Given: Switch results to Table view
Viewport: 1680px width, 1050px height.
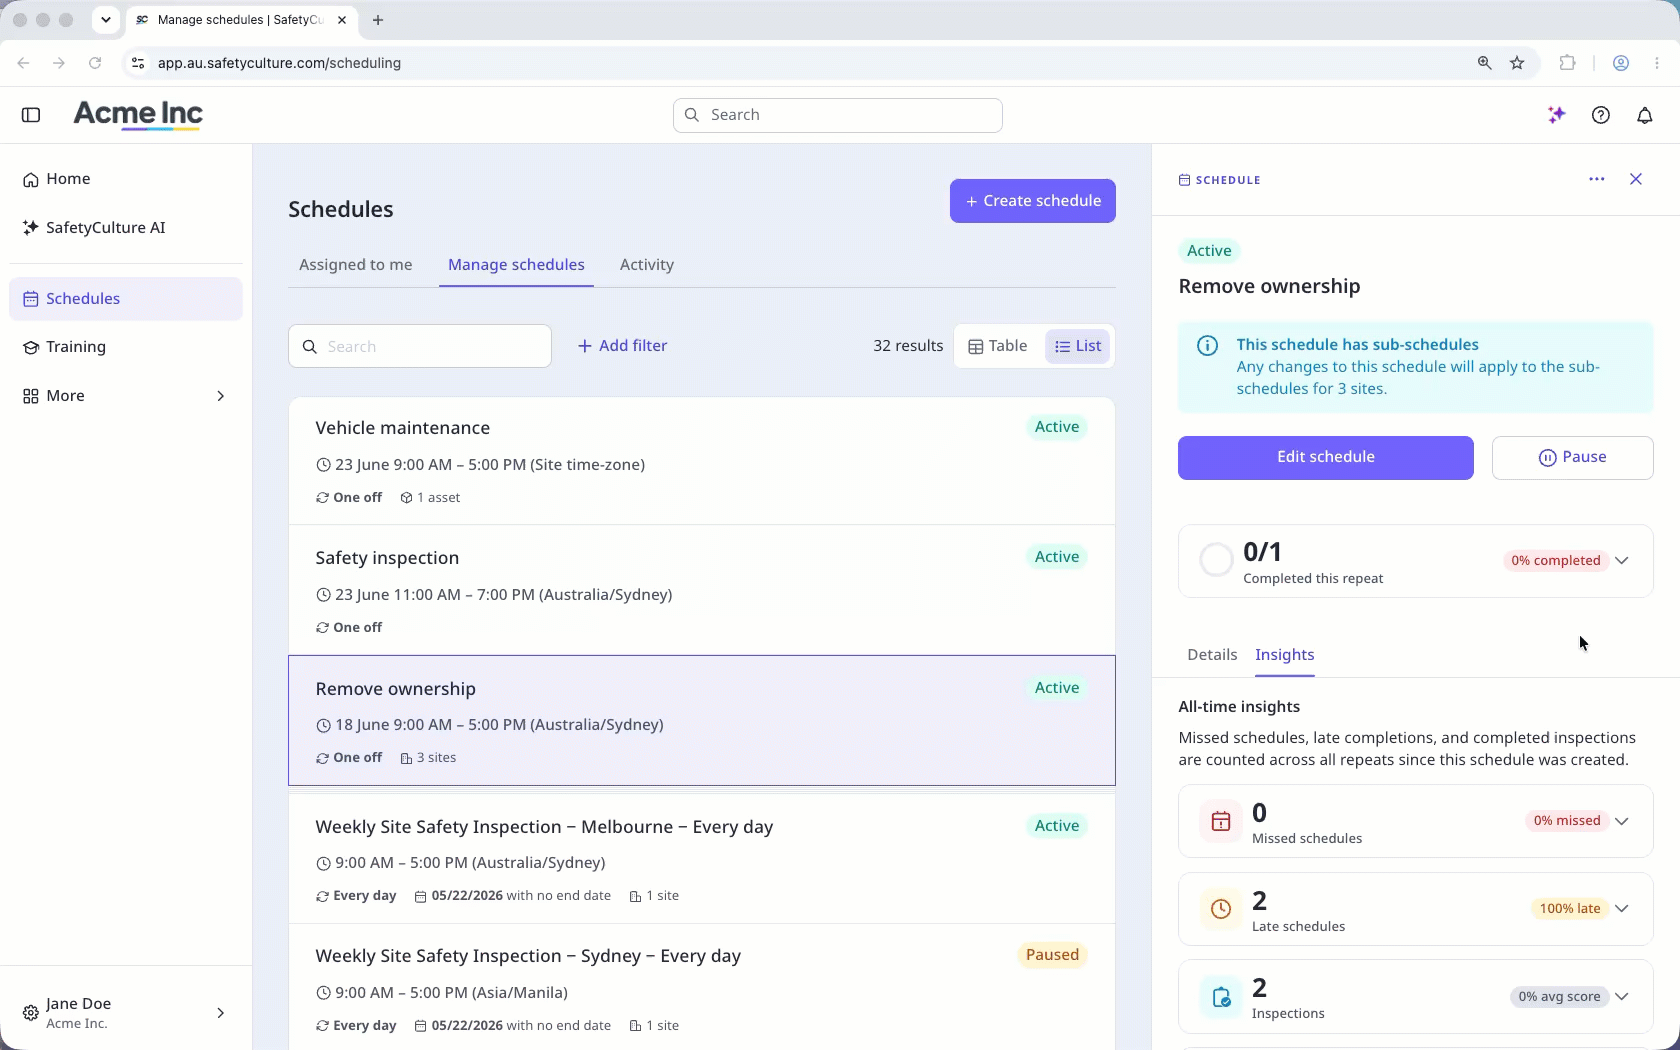Looking at the screenshot, I should (998, 346).
